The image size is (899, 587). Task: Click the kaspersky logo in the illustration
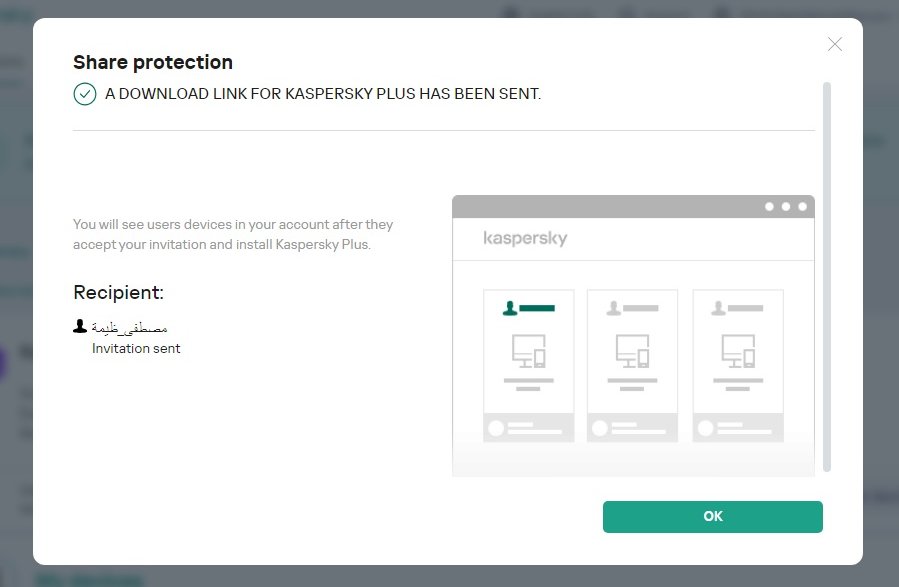(525, 239)
